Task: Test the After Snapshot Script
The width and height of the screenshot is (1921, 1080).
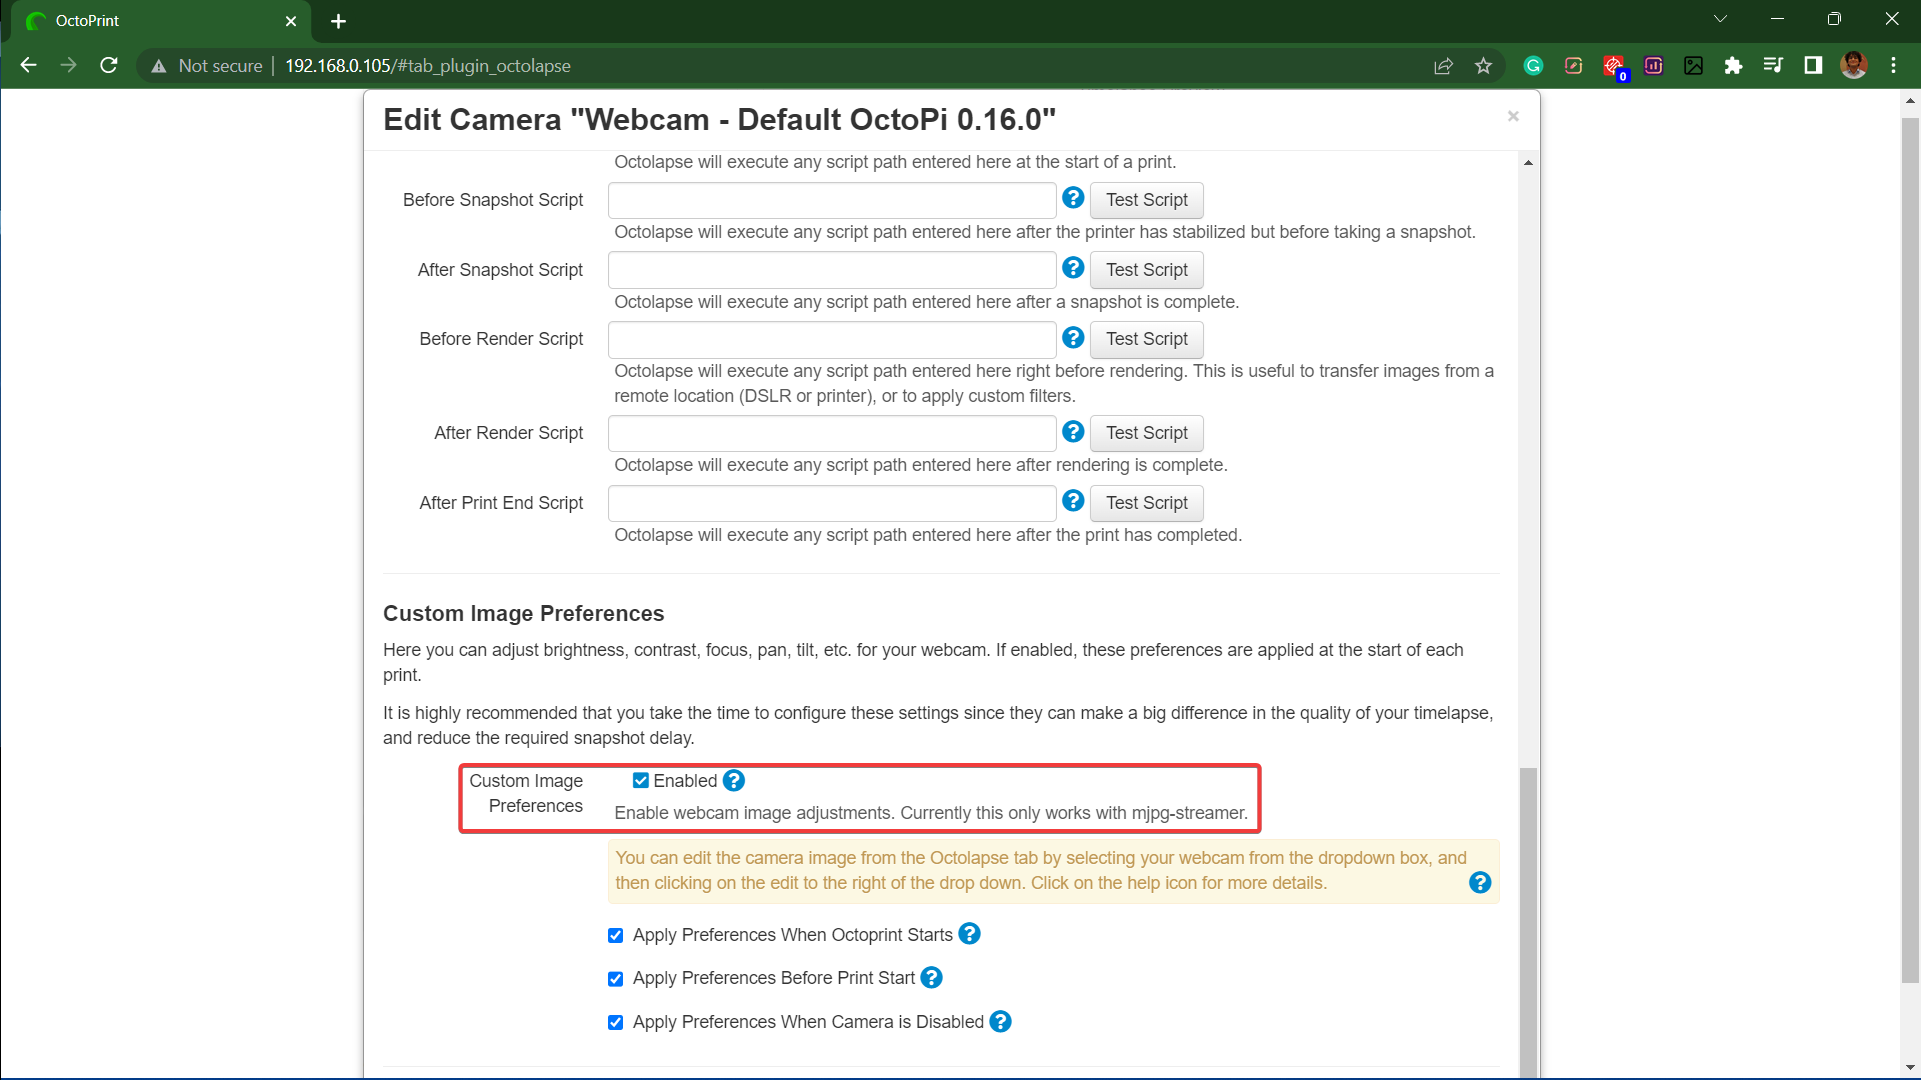Action: [x=1146, y=270]
